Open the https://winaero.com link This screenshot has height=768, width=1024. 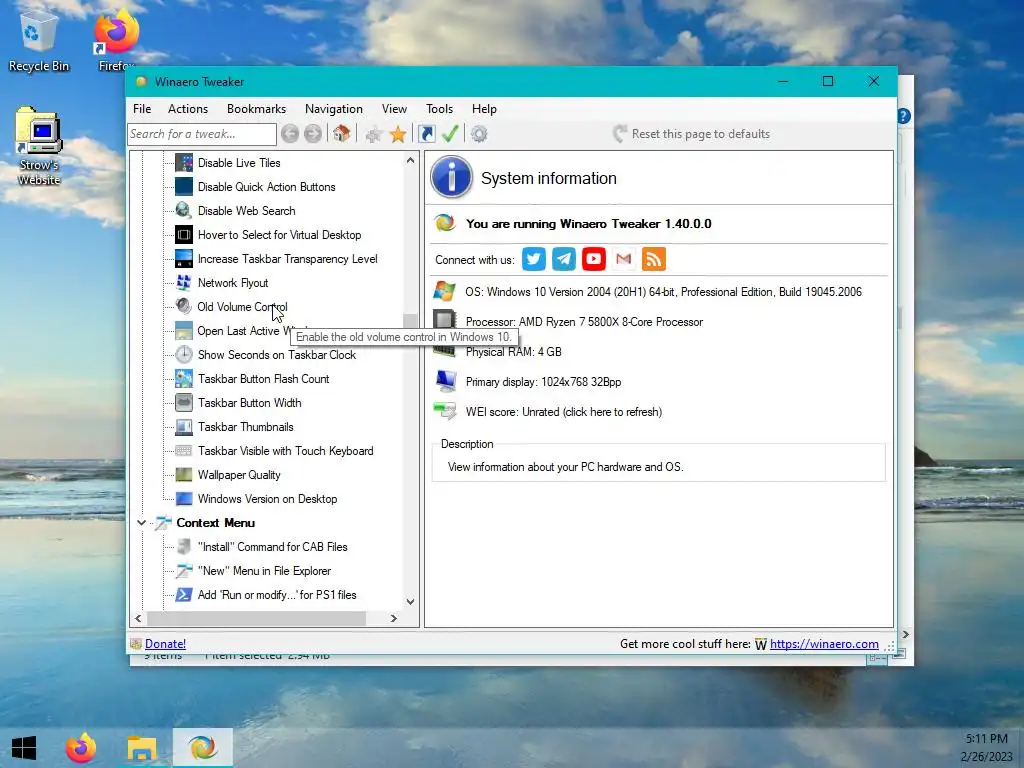click(x=824, y=644)
